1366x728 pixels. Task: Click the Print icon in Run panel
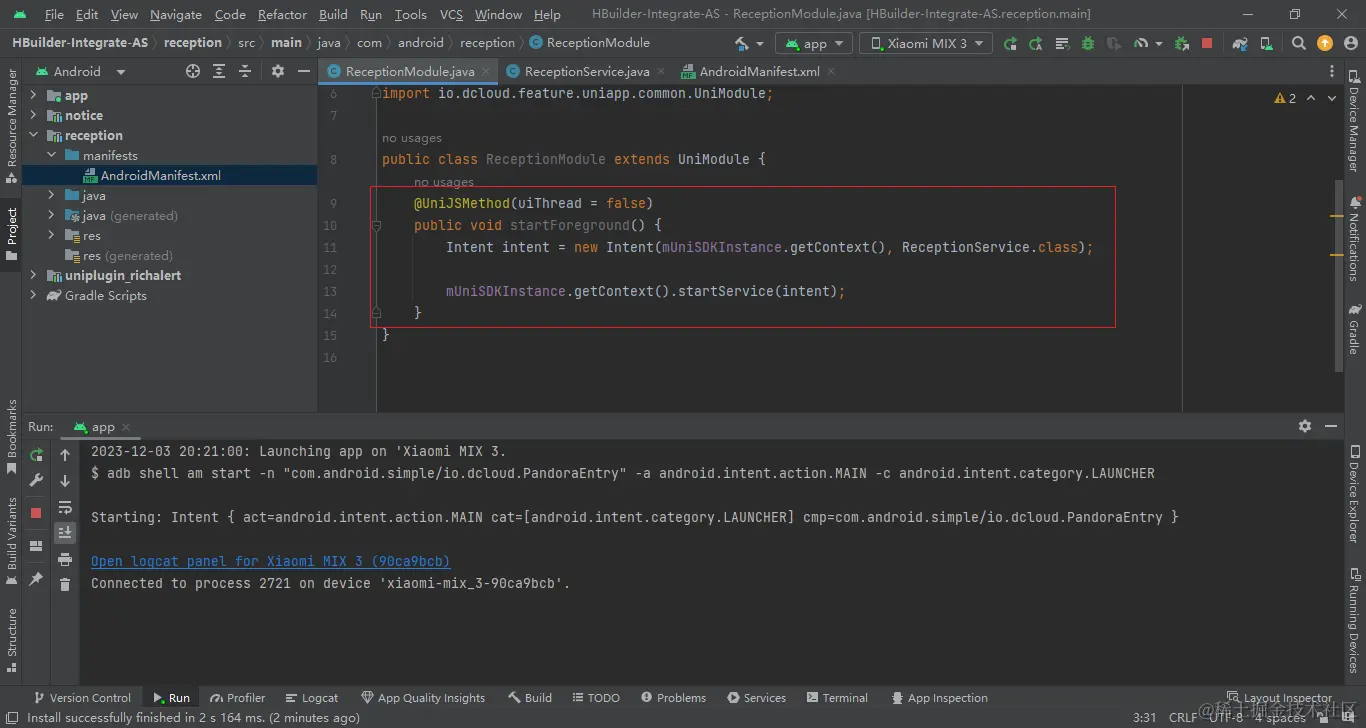(65, 559)
